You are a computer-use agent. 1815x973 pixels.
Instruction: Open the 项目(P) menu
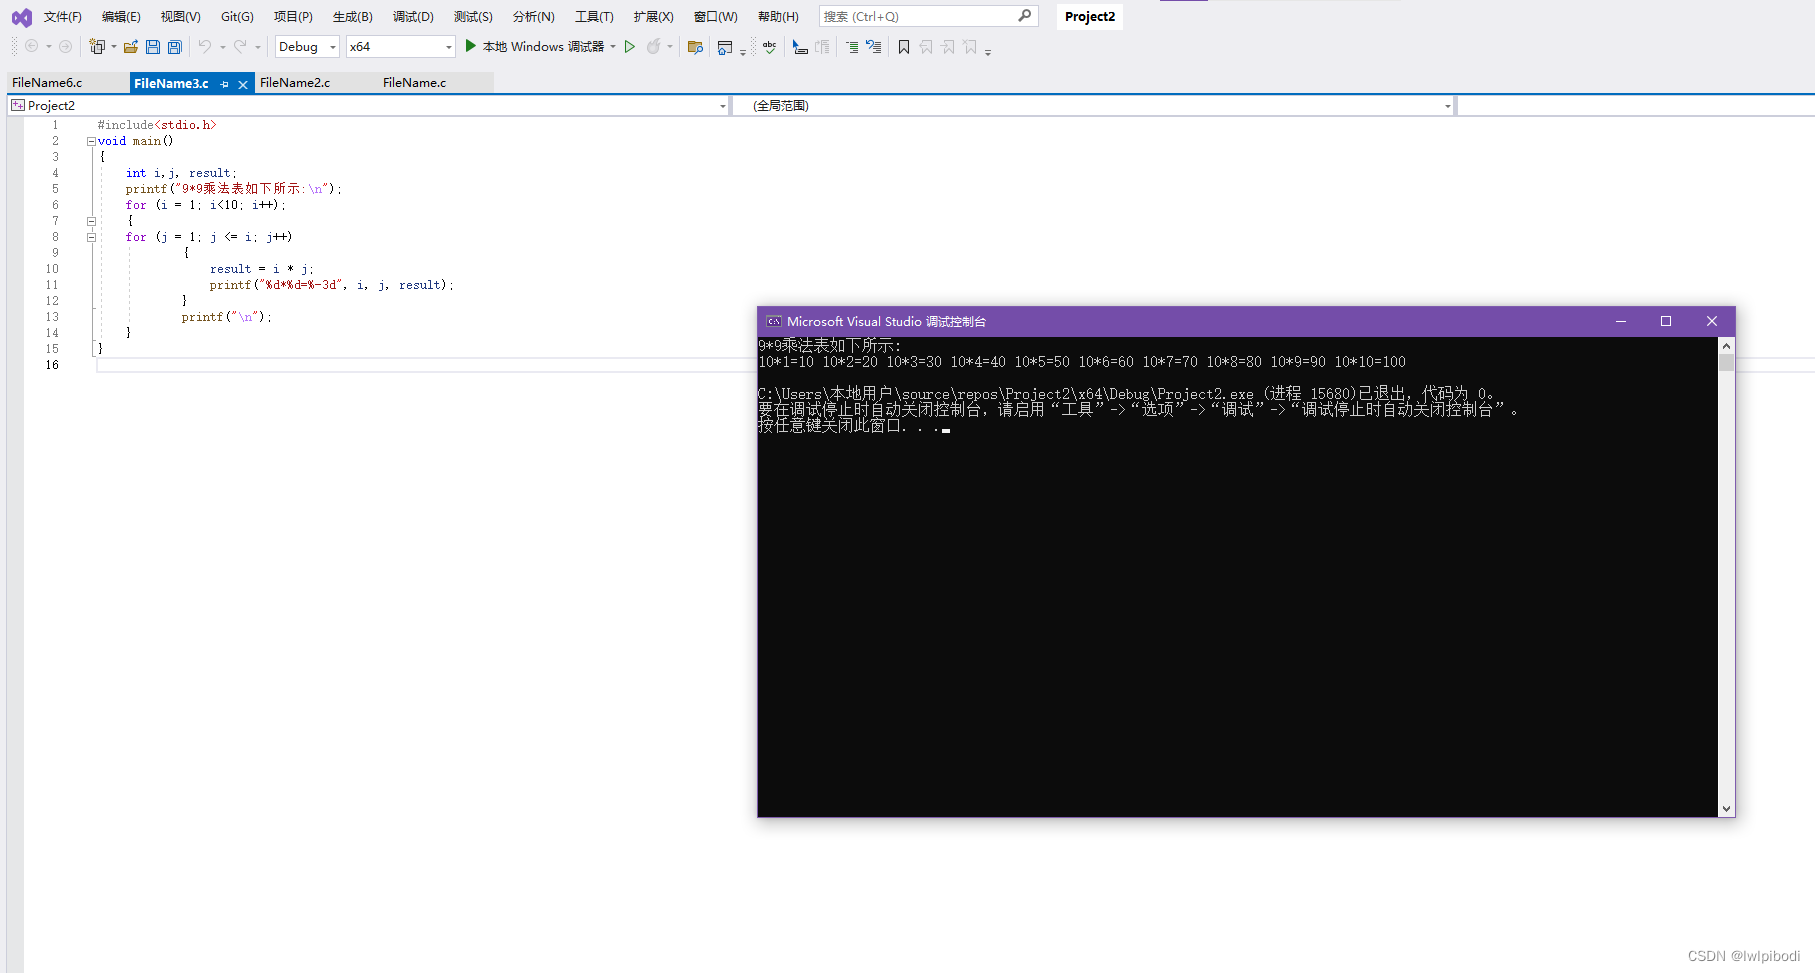click(x=293, y=17)
